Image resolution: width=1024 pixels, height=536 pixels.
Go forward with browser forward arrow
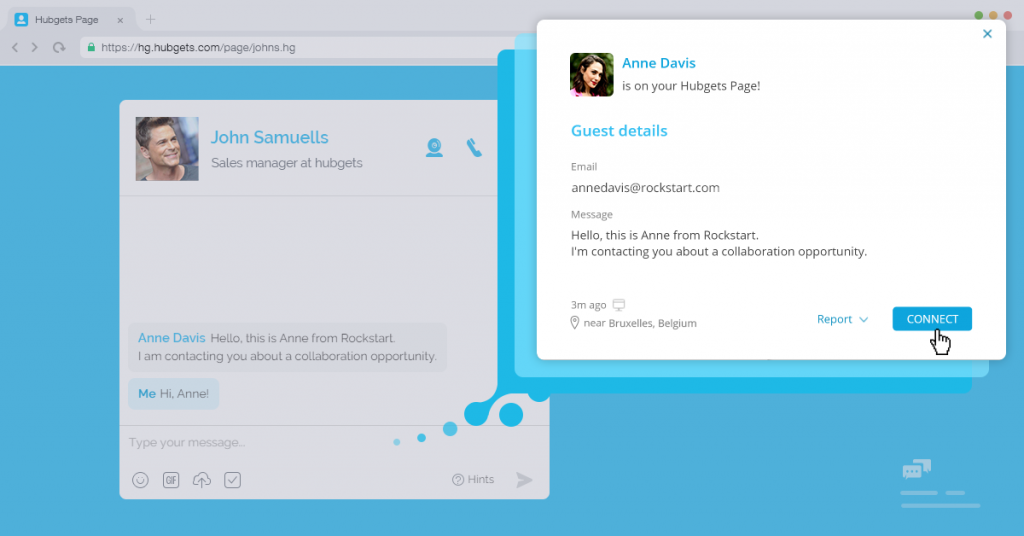tap(35, 47)
